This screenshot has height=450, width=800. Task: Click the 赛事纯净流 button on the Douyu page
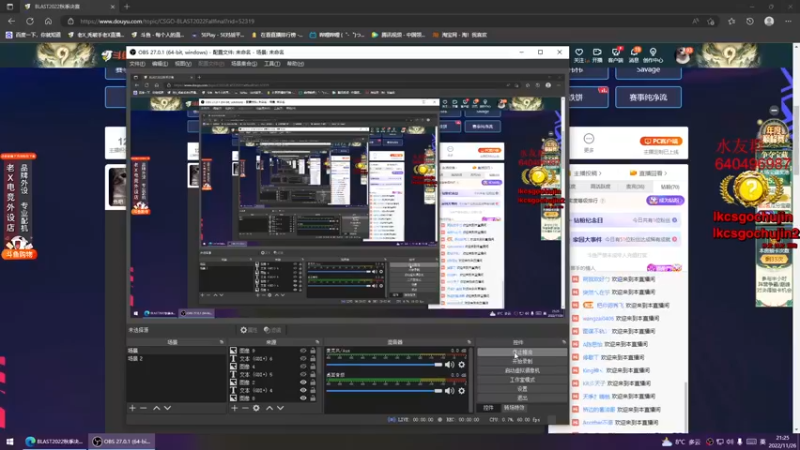[x=648, y=97]
